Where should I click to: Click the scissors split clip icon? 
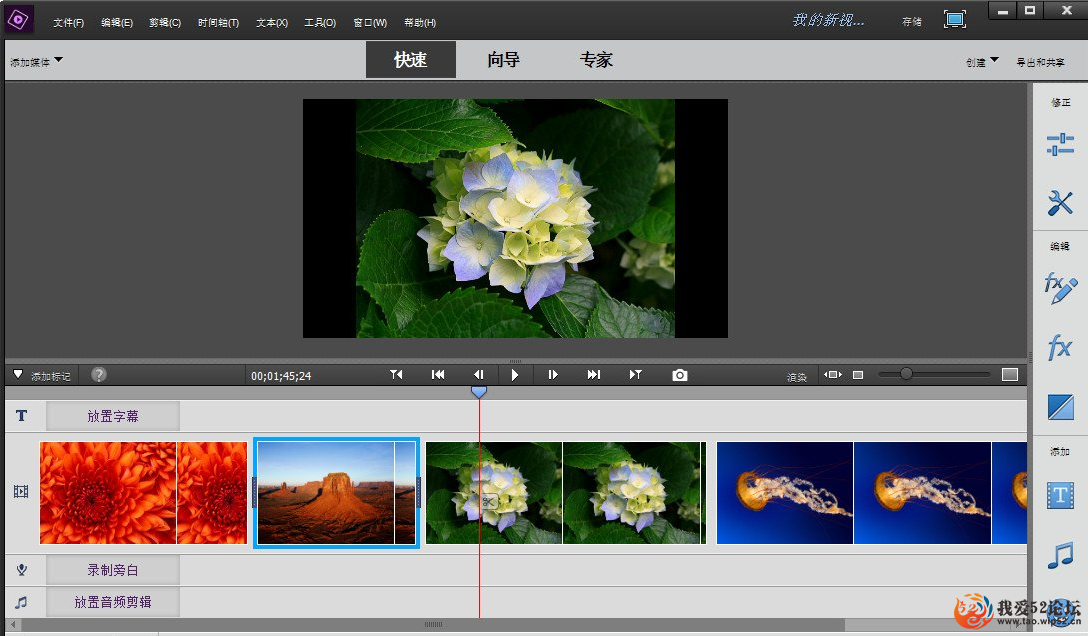point(488,501)
